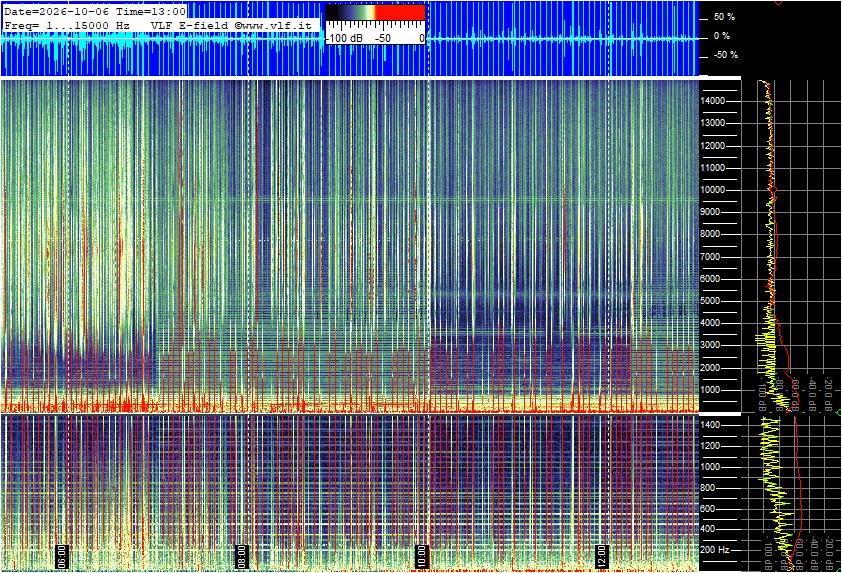This screenshot has height=573, width=842.
Task: Click the 08:00 time marker
Action: click(242, 556)
